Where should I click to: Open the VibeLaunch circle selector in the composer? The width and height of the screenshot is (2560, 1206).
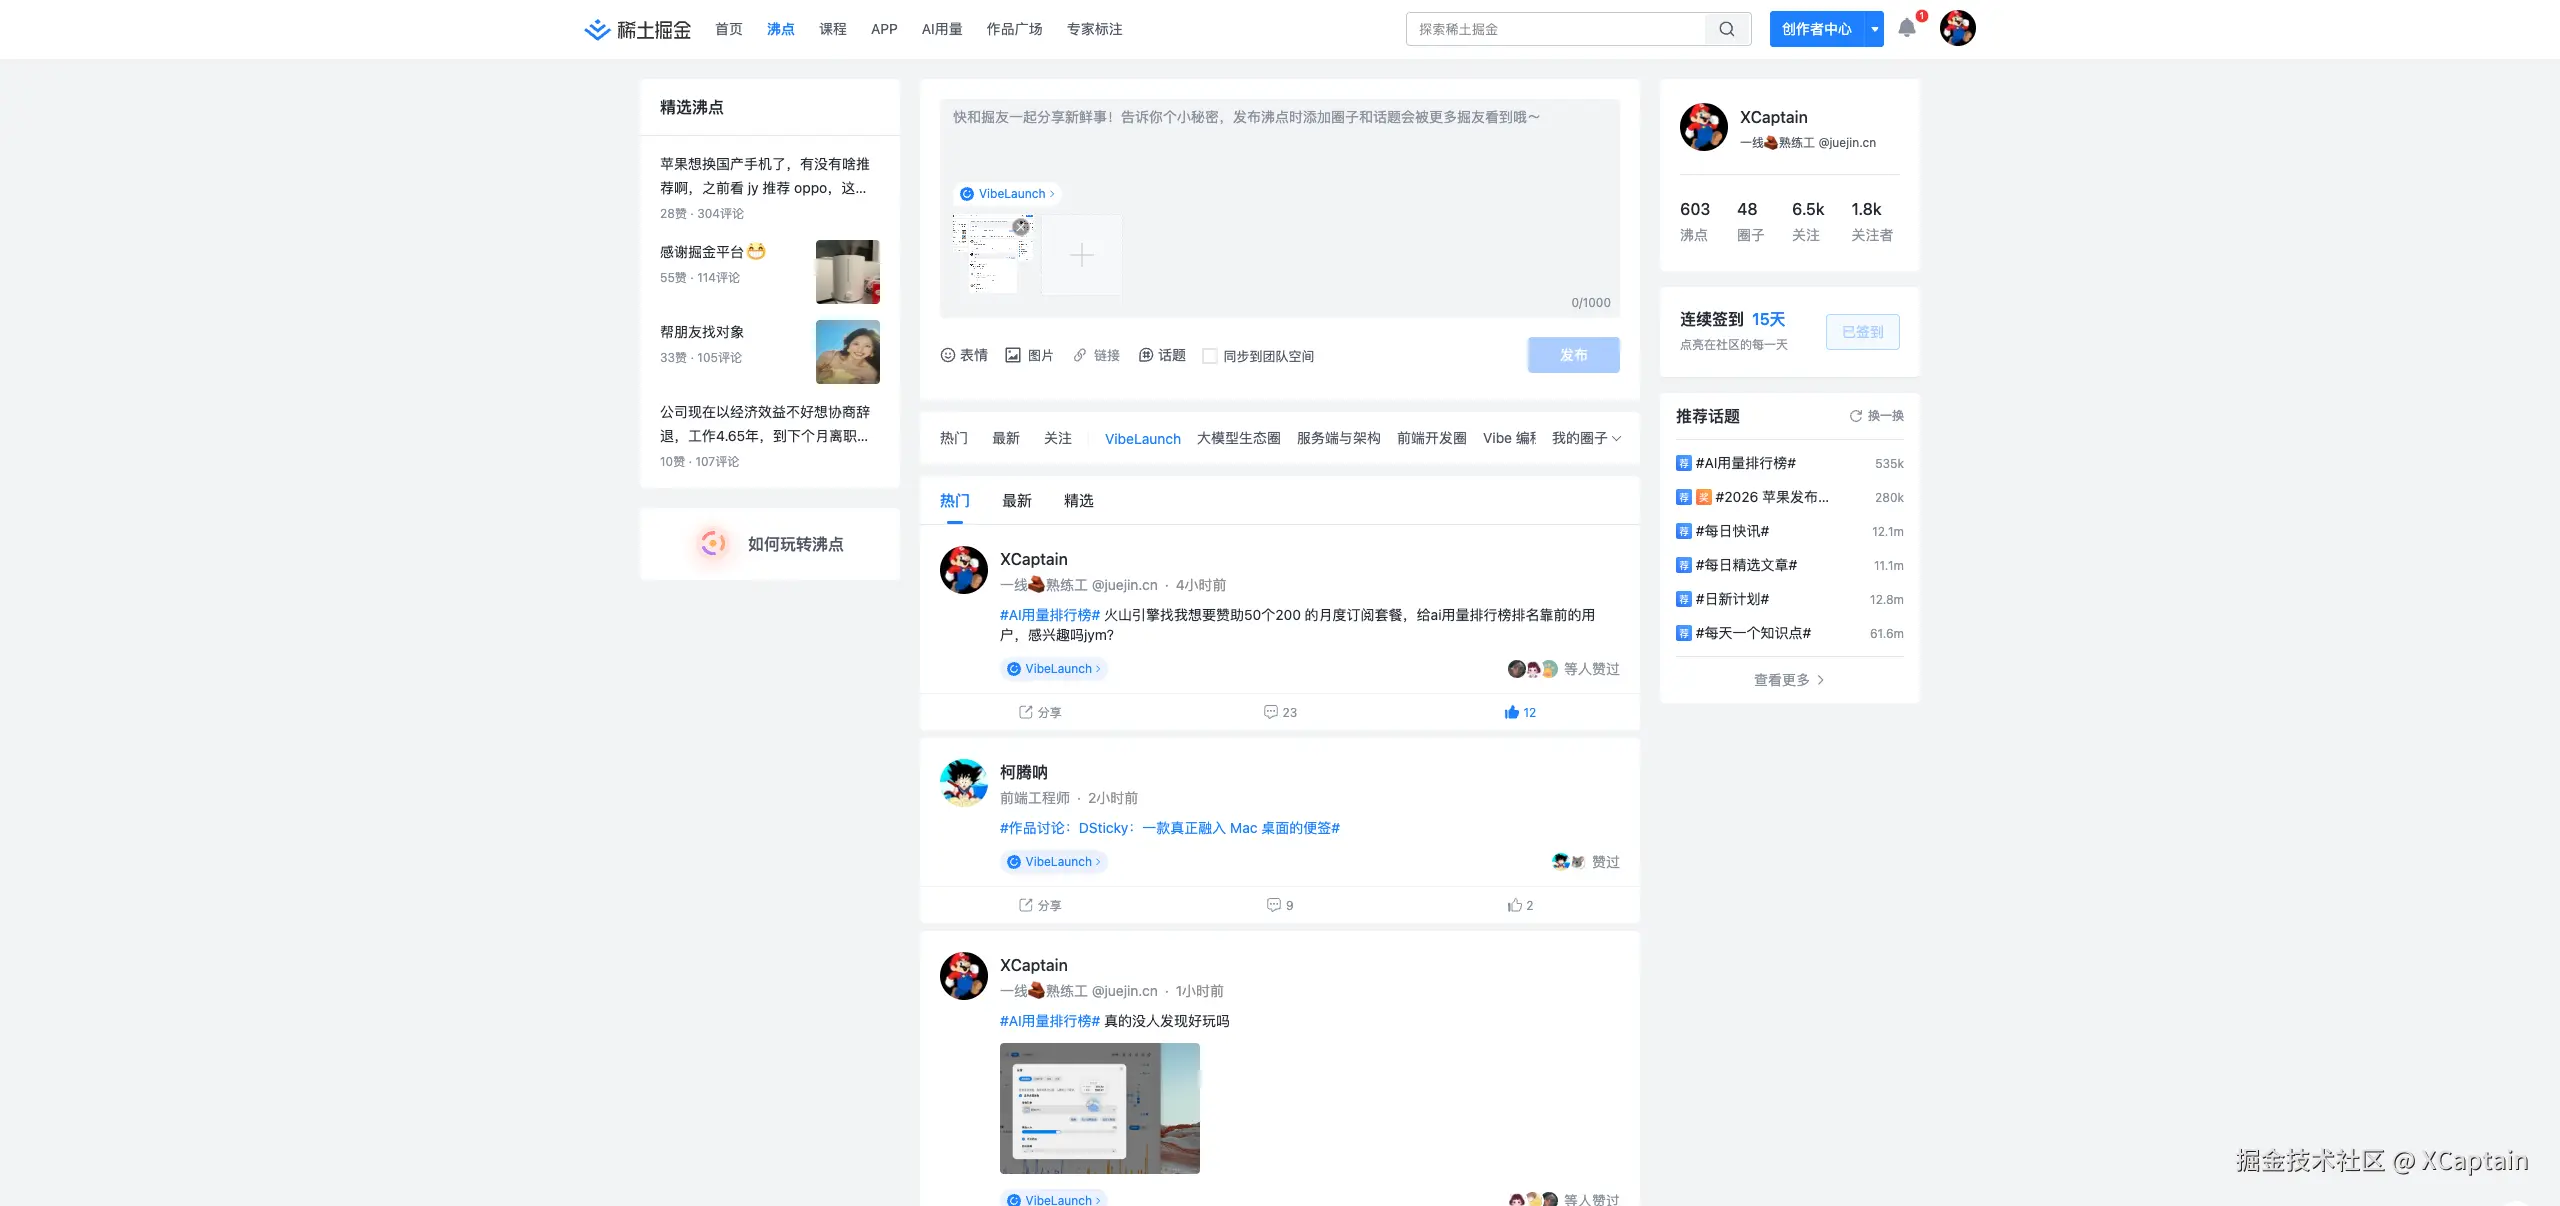pos(1007,194)
